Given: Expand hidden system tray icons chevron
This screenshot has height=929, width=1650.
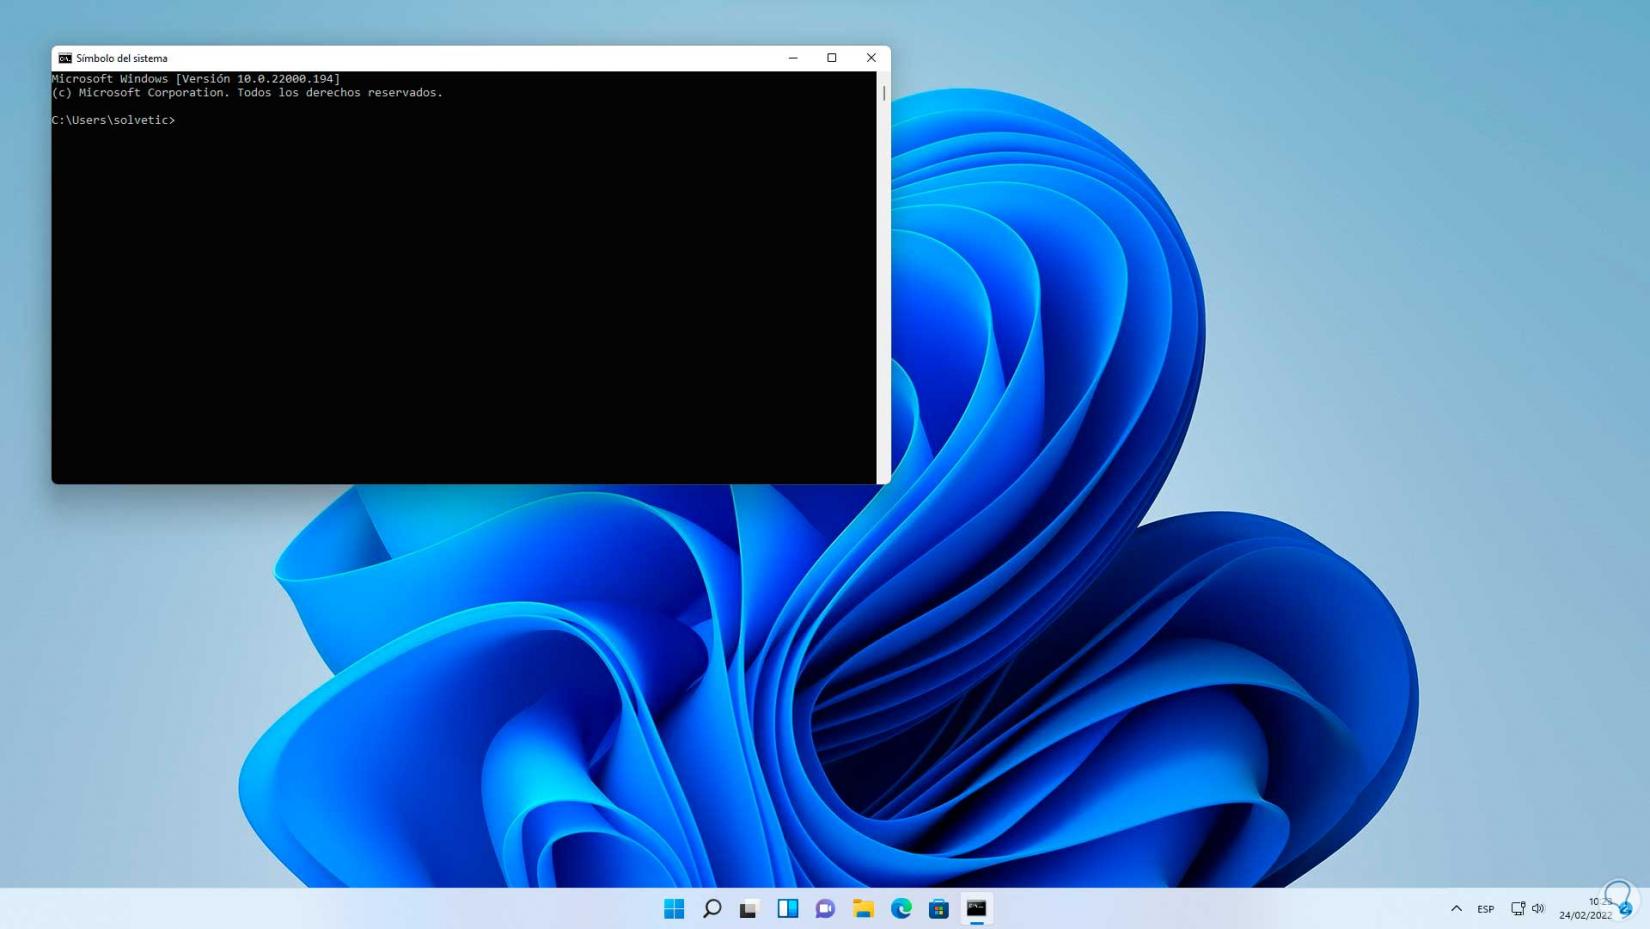Looking at the screenshot, I should 1456,908.
